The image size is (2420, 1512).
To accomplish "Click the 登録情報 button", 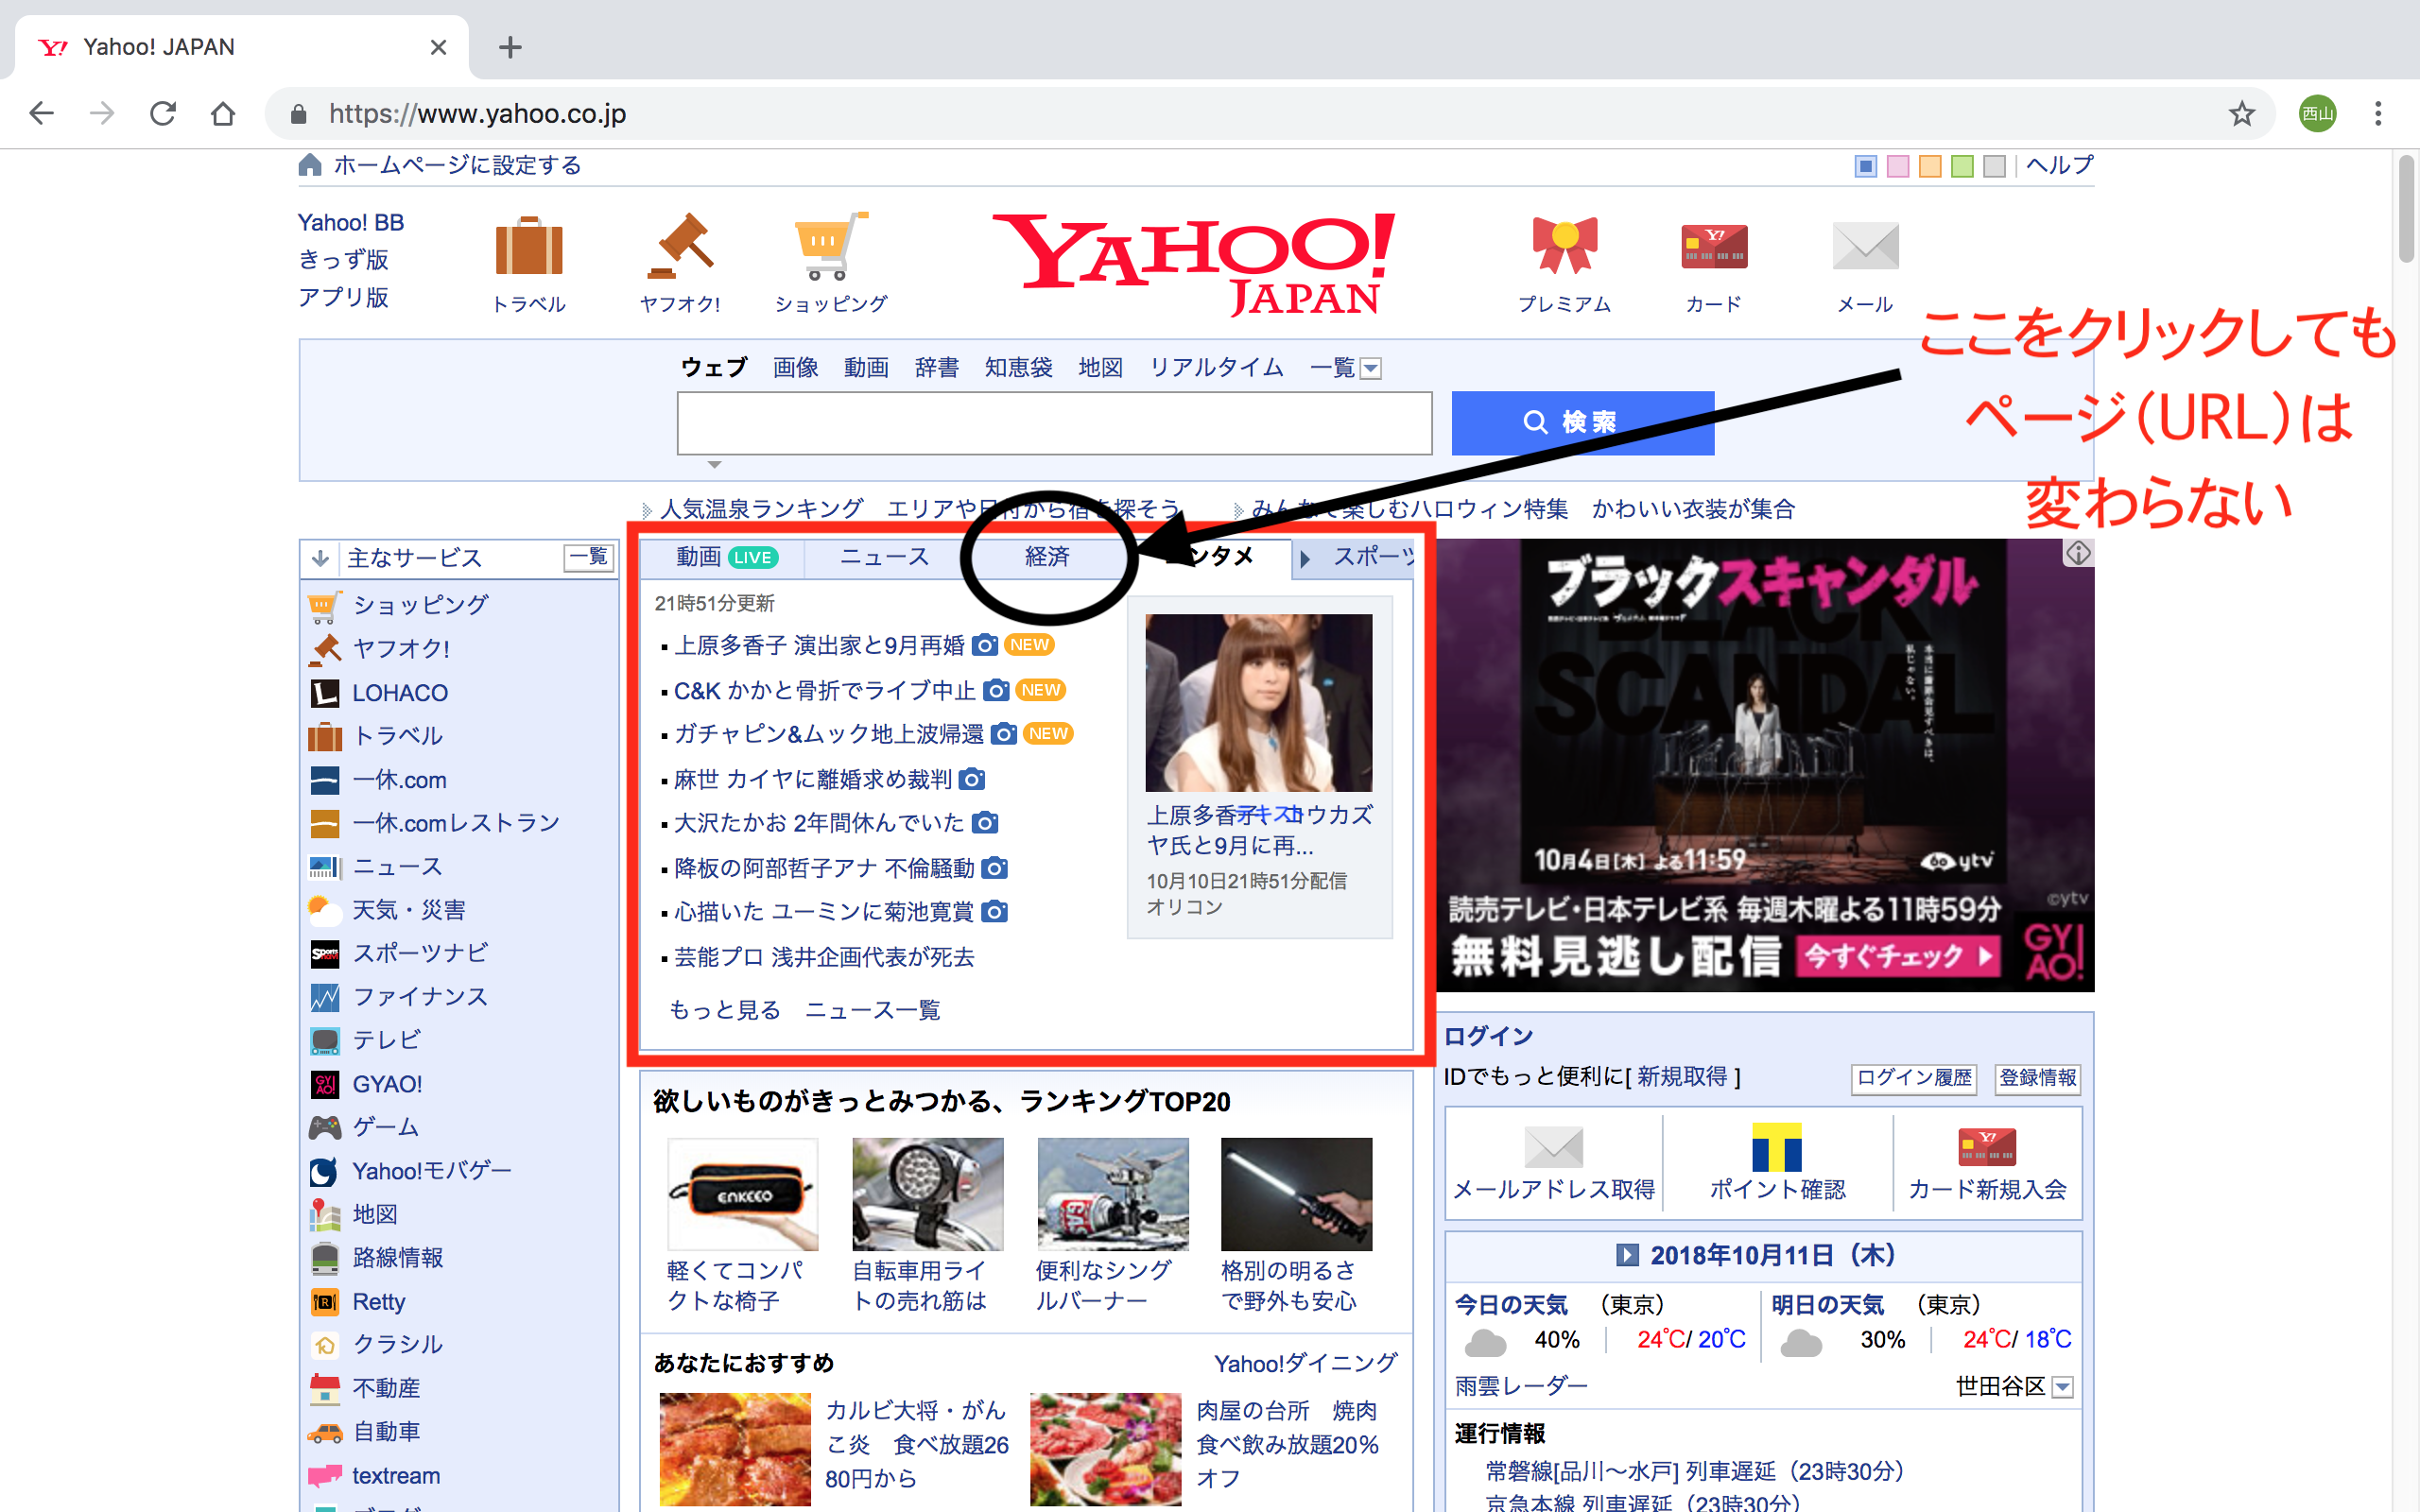I will click(x=2037, y=1078).
